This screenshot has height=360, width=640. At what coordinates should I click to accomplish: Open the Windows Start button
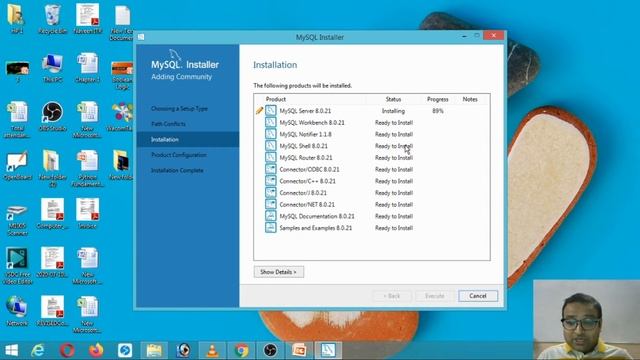coord(11,350)
